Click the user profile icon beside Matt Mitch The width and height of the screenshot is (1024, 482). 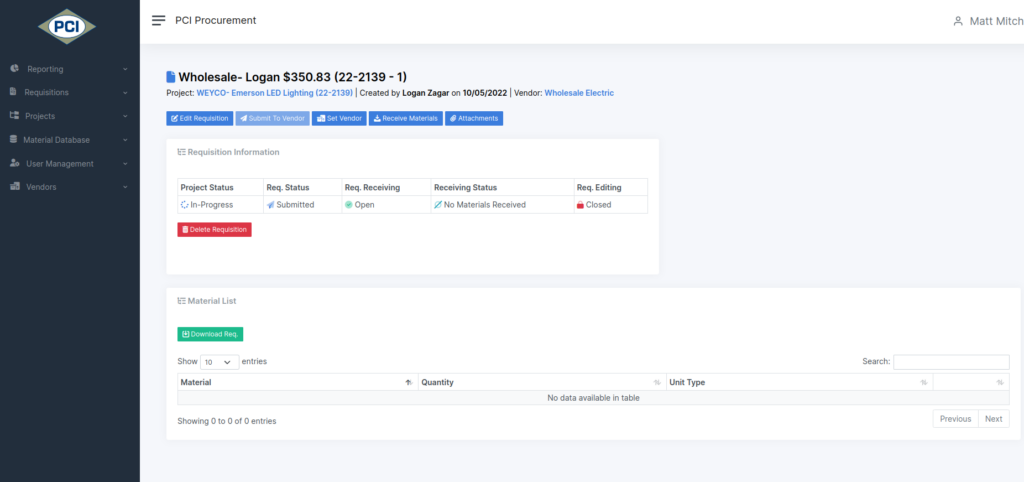957,21
